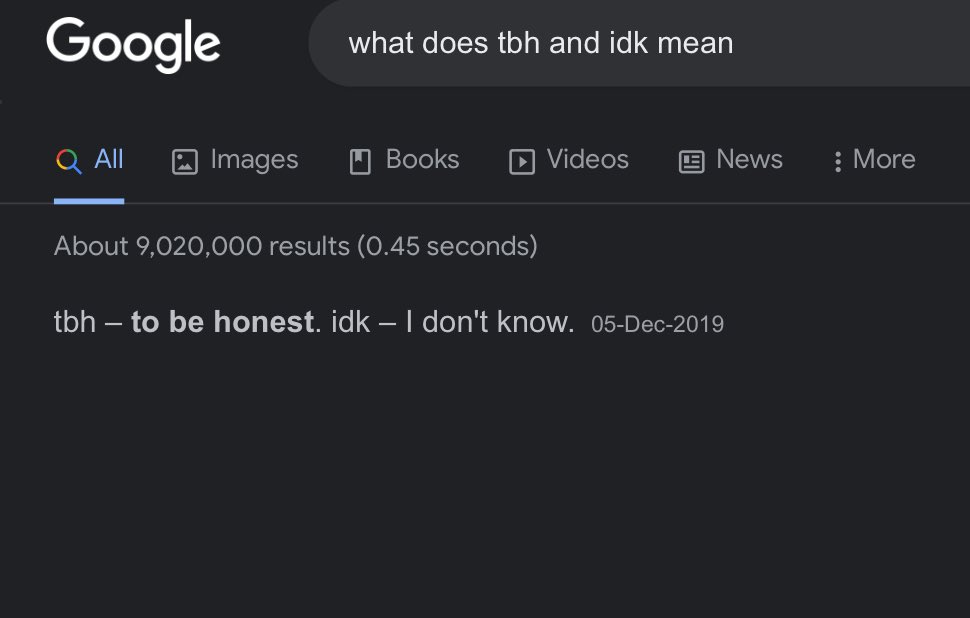970x618 pixels.
Task: Focus the search box with the tbh query
Action: tap(639, 43)
